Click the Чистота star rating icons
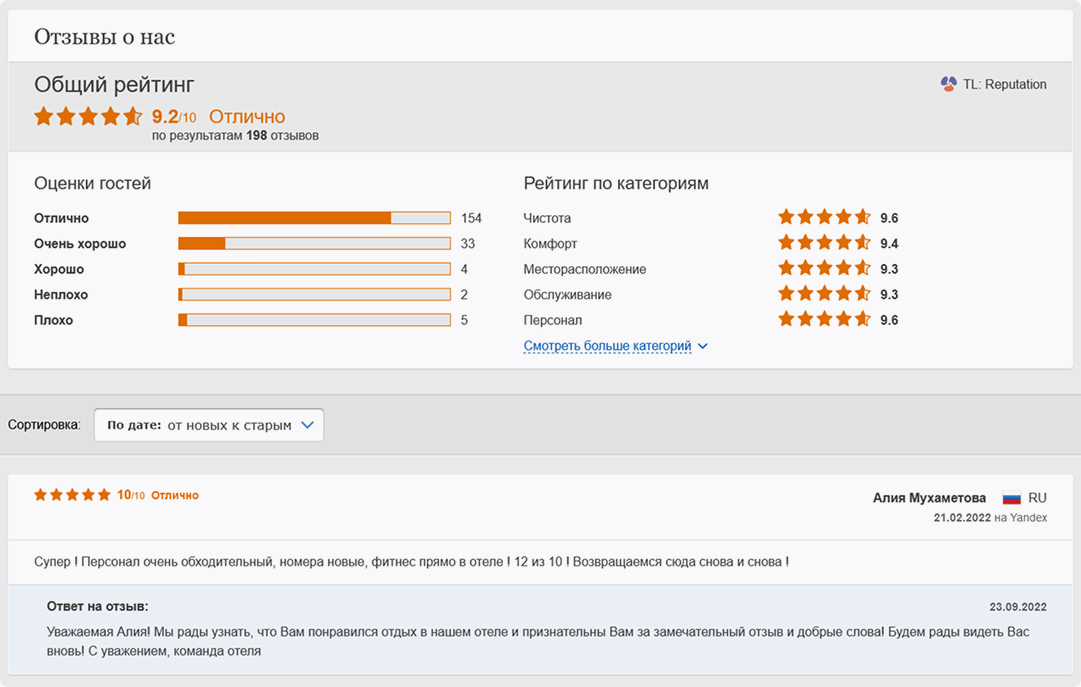The height and width of the screenshot is (687, 1081). pyautogui.click(x=825, y=218)
